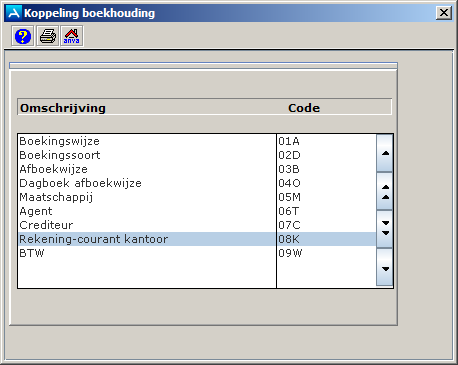Viewport: 458px width, 365px height.
Task: Click double up arrow page button
Action: [x=385, y=192]
